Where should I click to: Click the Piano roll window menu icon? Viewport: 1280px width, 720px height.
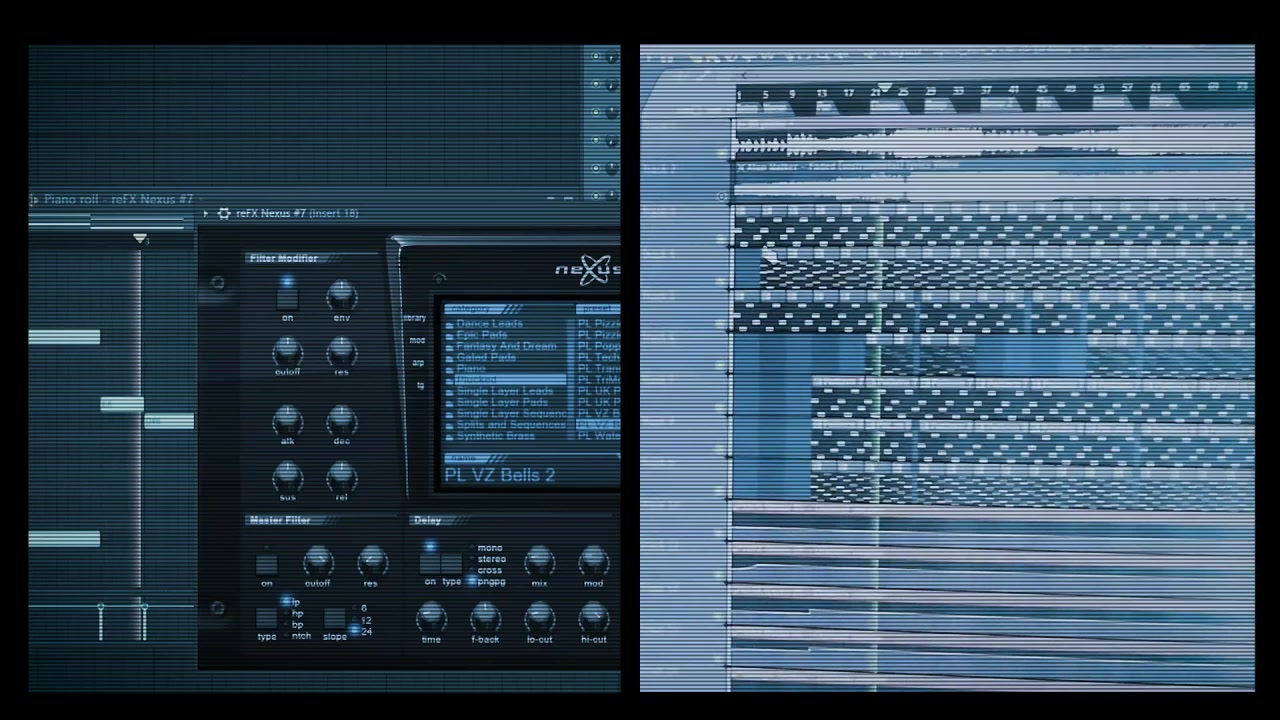34,200
